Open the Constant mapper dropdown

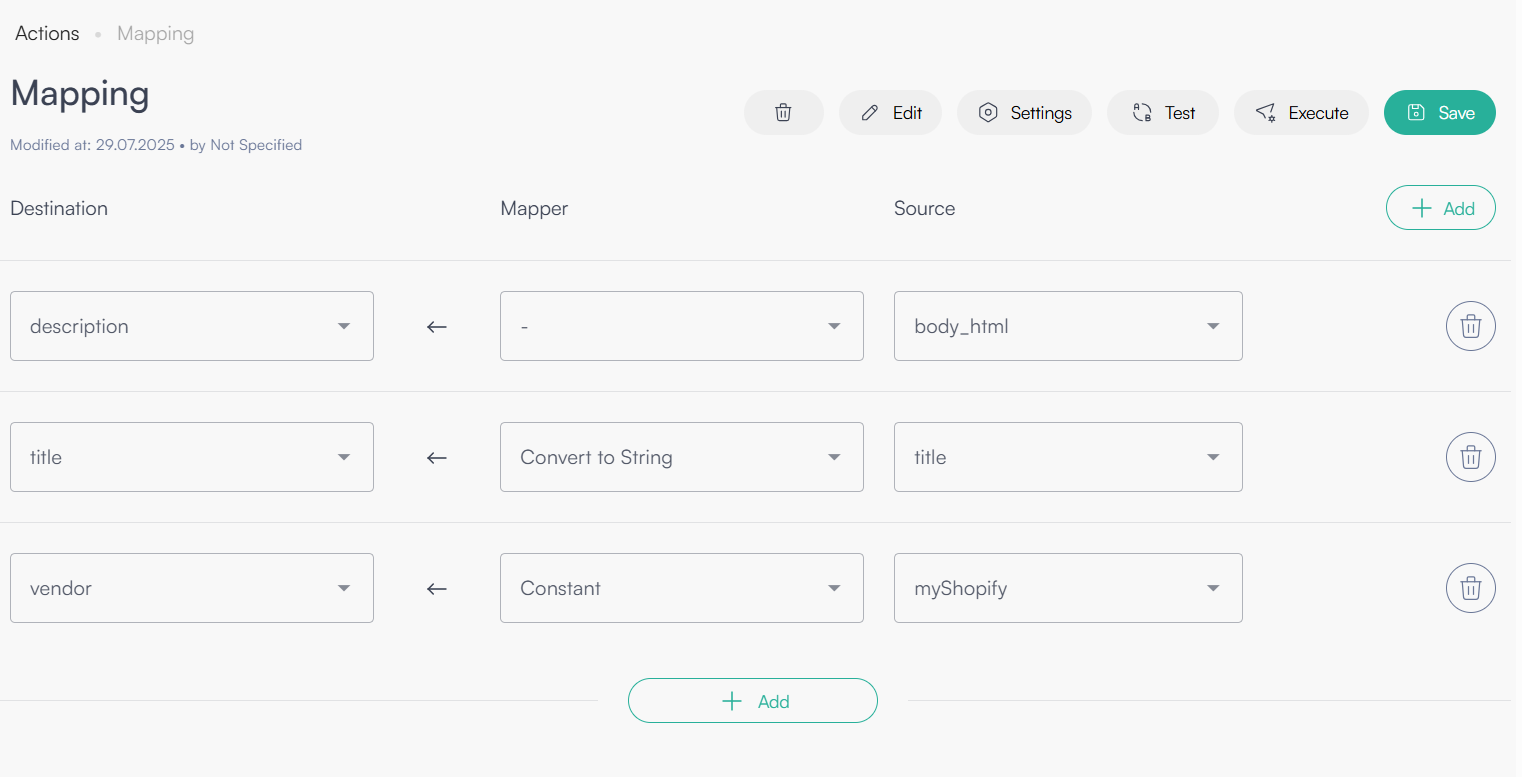pyautogui.click(x=681, y=588)
